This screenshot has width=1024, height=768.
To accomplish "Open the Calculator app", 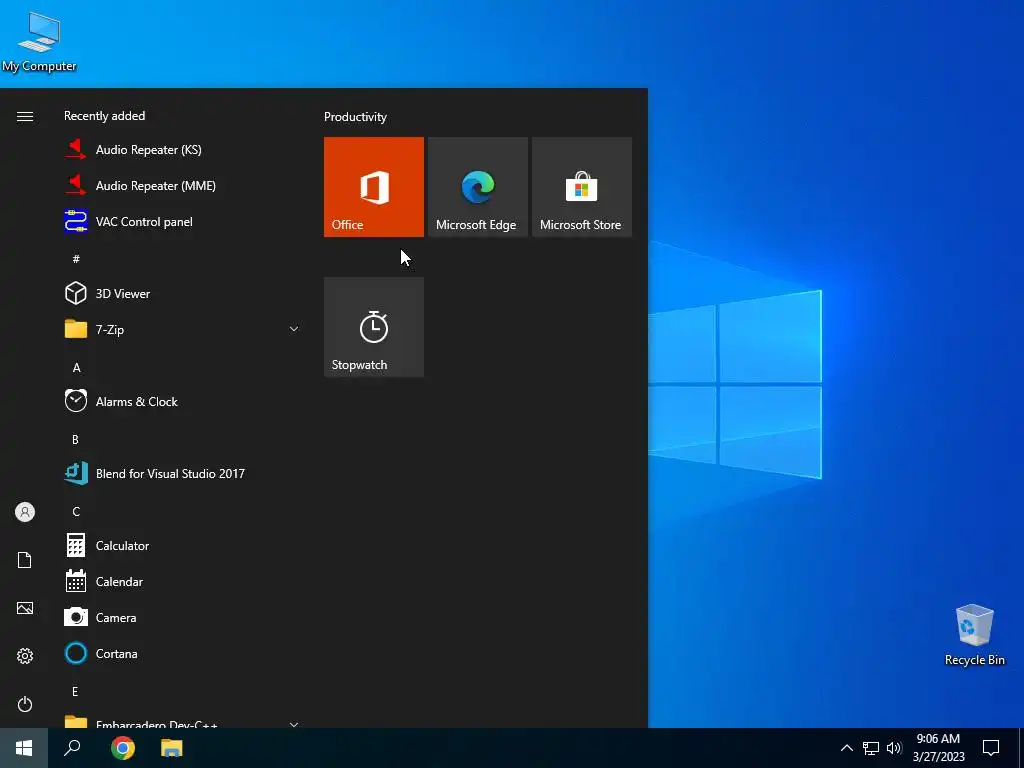I will pos(183,545).
